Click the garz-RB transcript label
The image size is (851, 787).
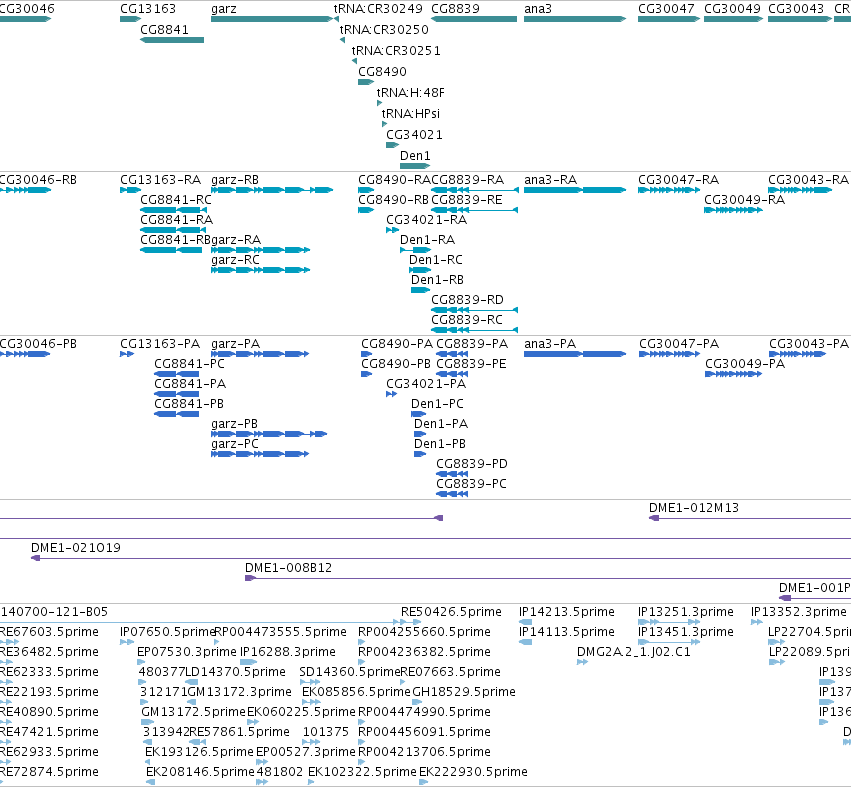pos(235,180)
